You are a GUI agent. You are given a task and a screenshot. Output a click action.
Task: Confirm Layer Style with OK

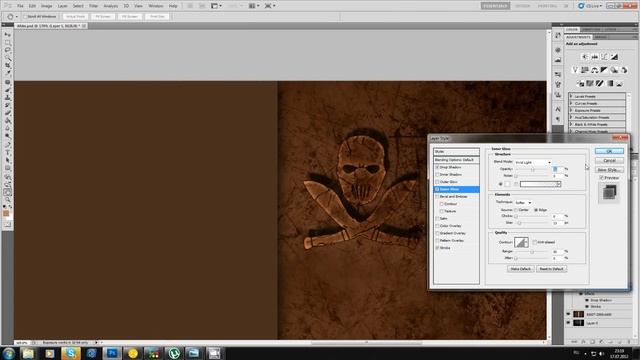[609, 151]
